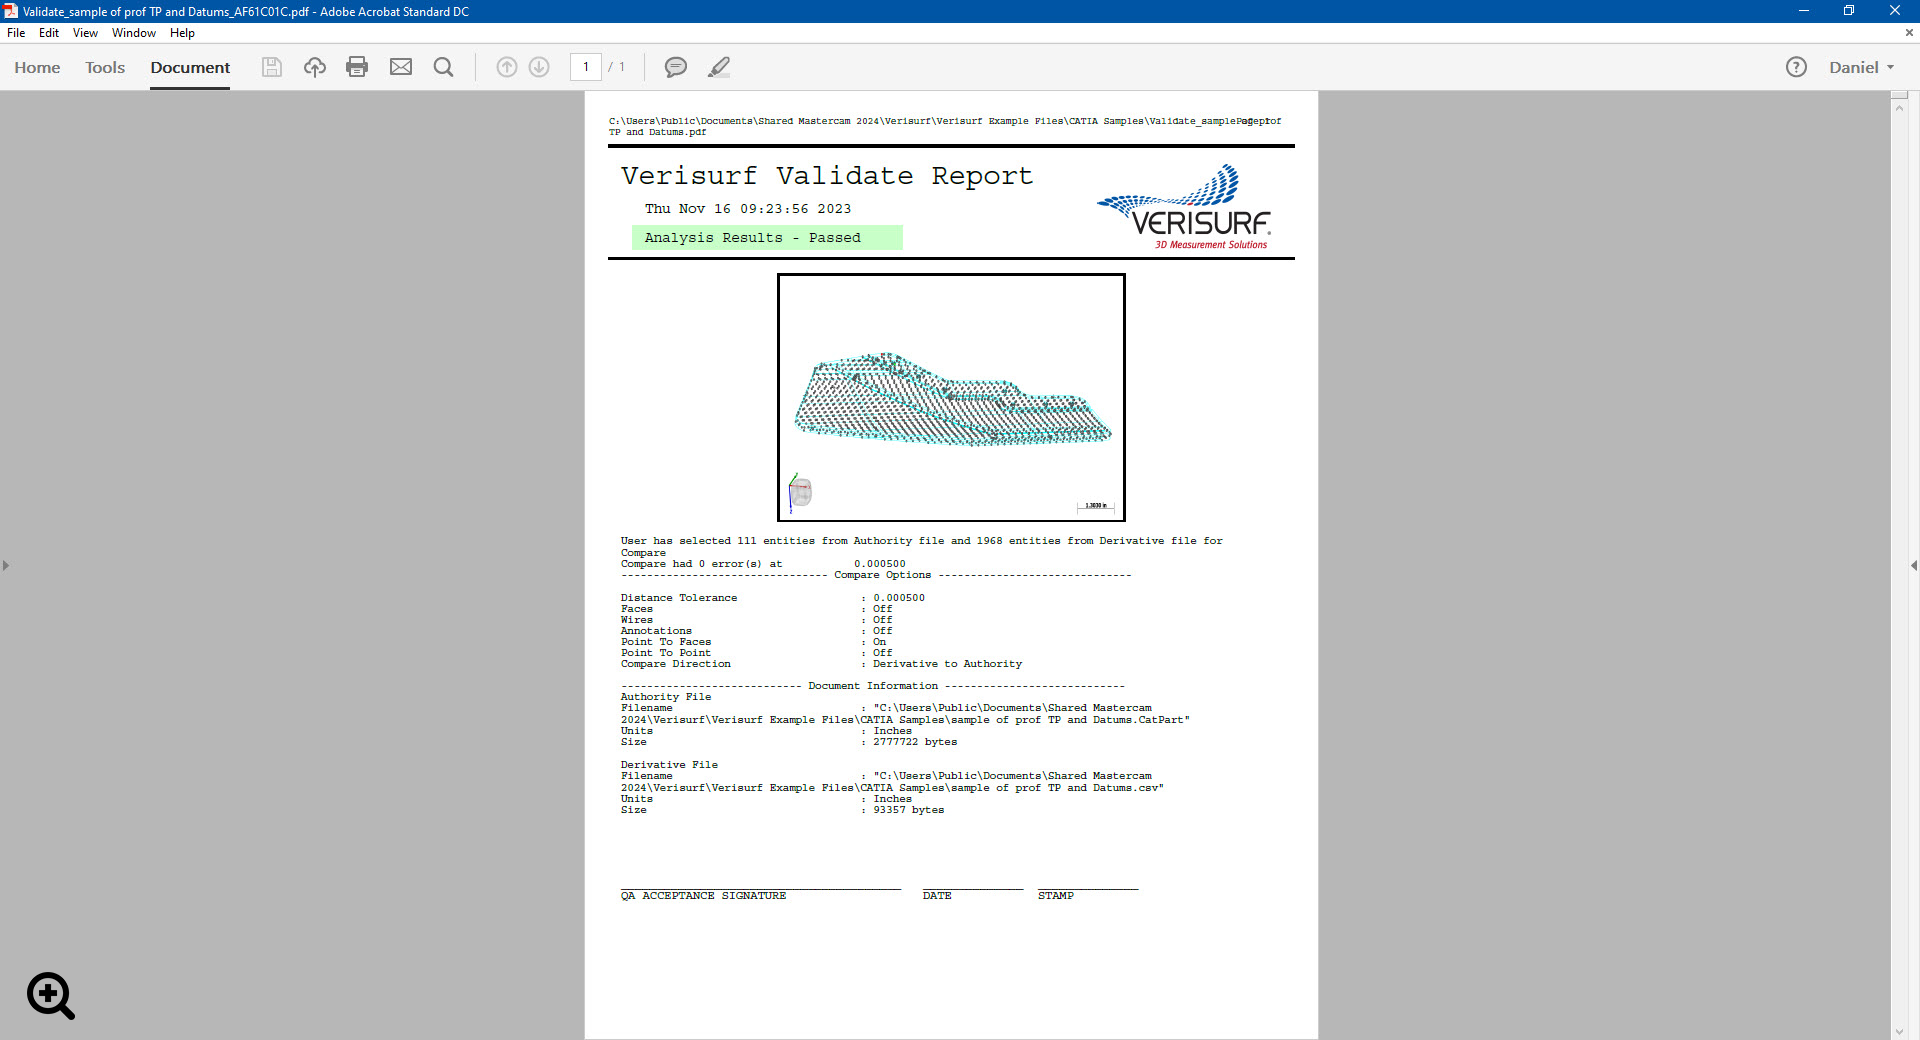
Task: Click the zoom-in magnifier icon at bottom left
Action: coord(51,996)
